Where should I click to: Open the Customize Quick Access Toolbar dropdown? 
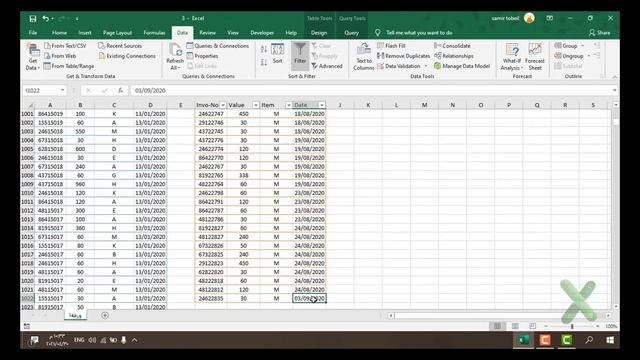77,18
